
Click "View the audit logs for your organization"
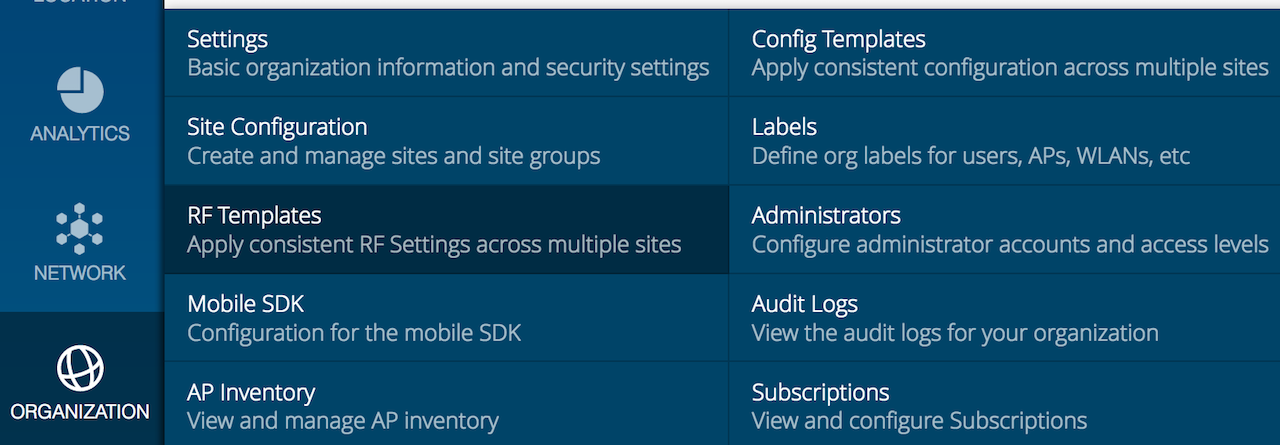pos(954,332)
